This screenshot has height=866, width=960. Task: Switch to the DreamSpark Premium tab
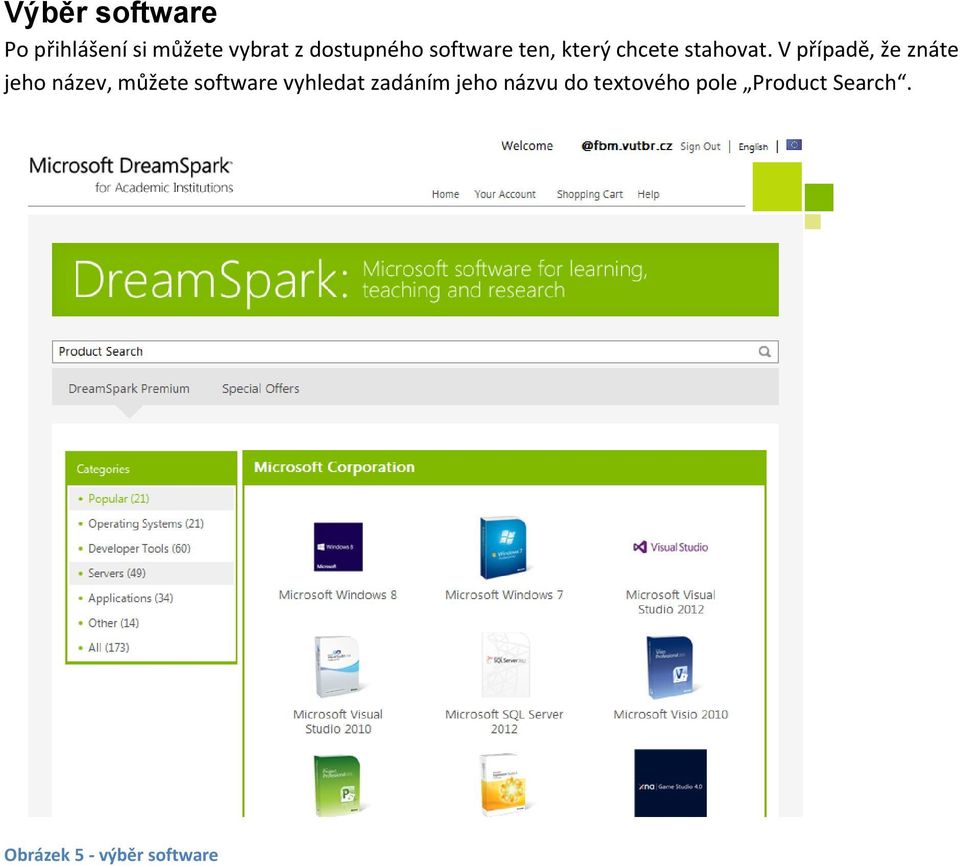pyautogui.click(x=129, y=388)
